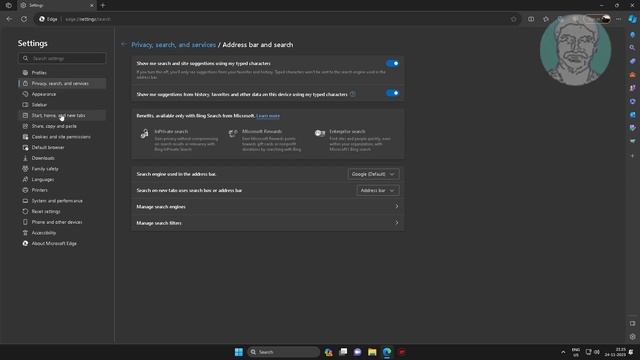Click inside the Search settings field
The width and height of the screenshot is (640, 360).
(62, 58)
